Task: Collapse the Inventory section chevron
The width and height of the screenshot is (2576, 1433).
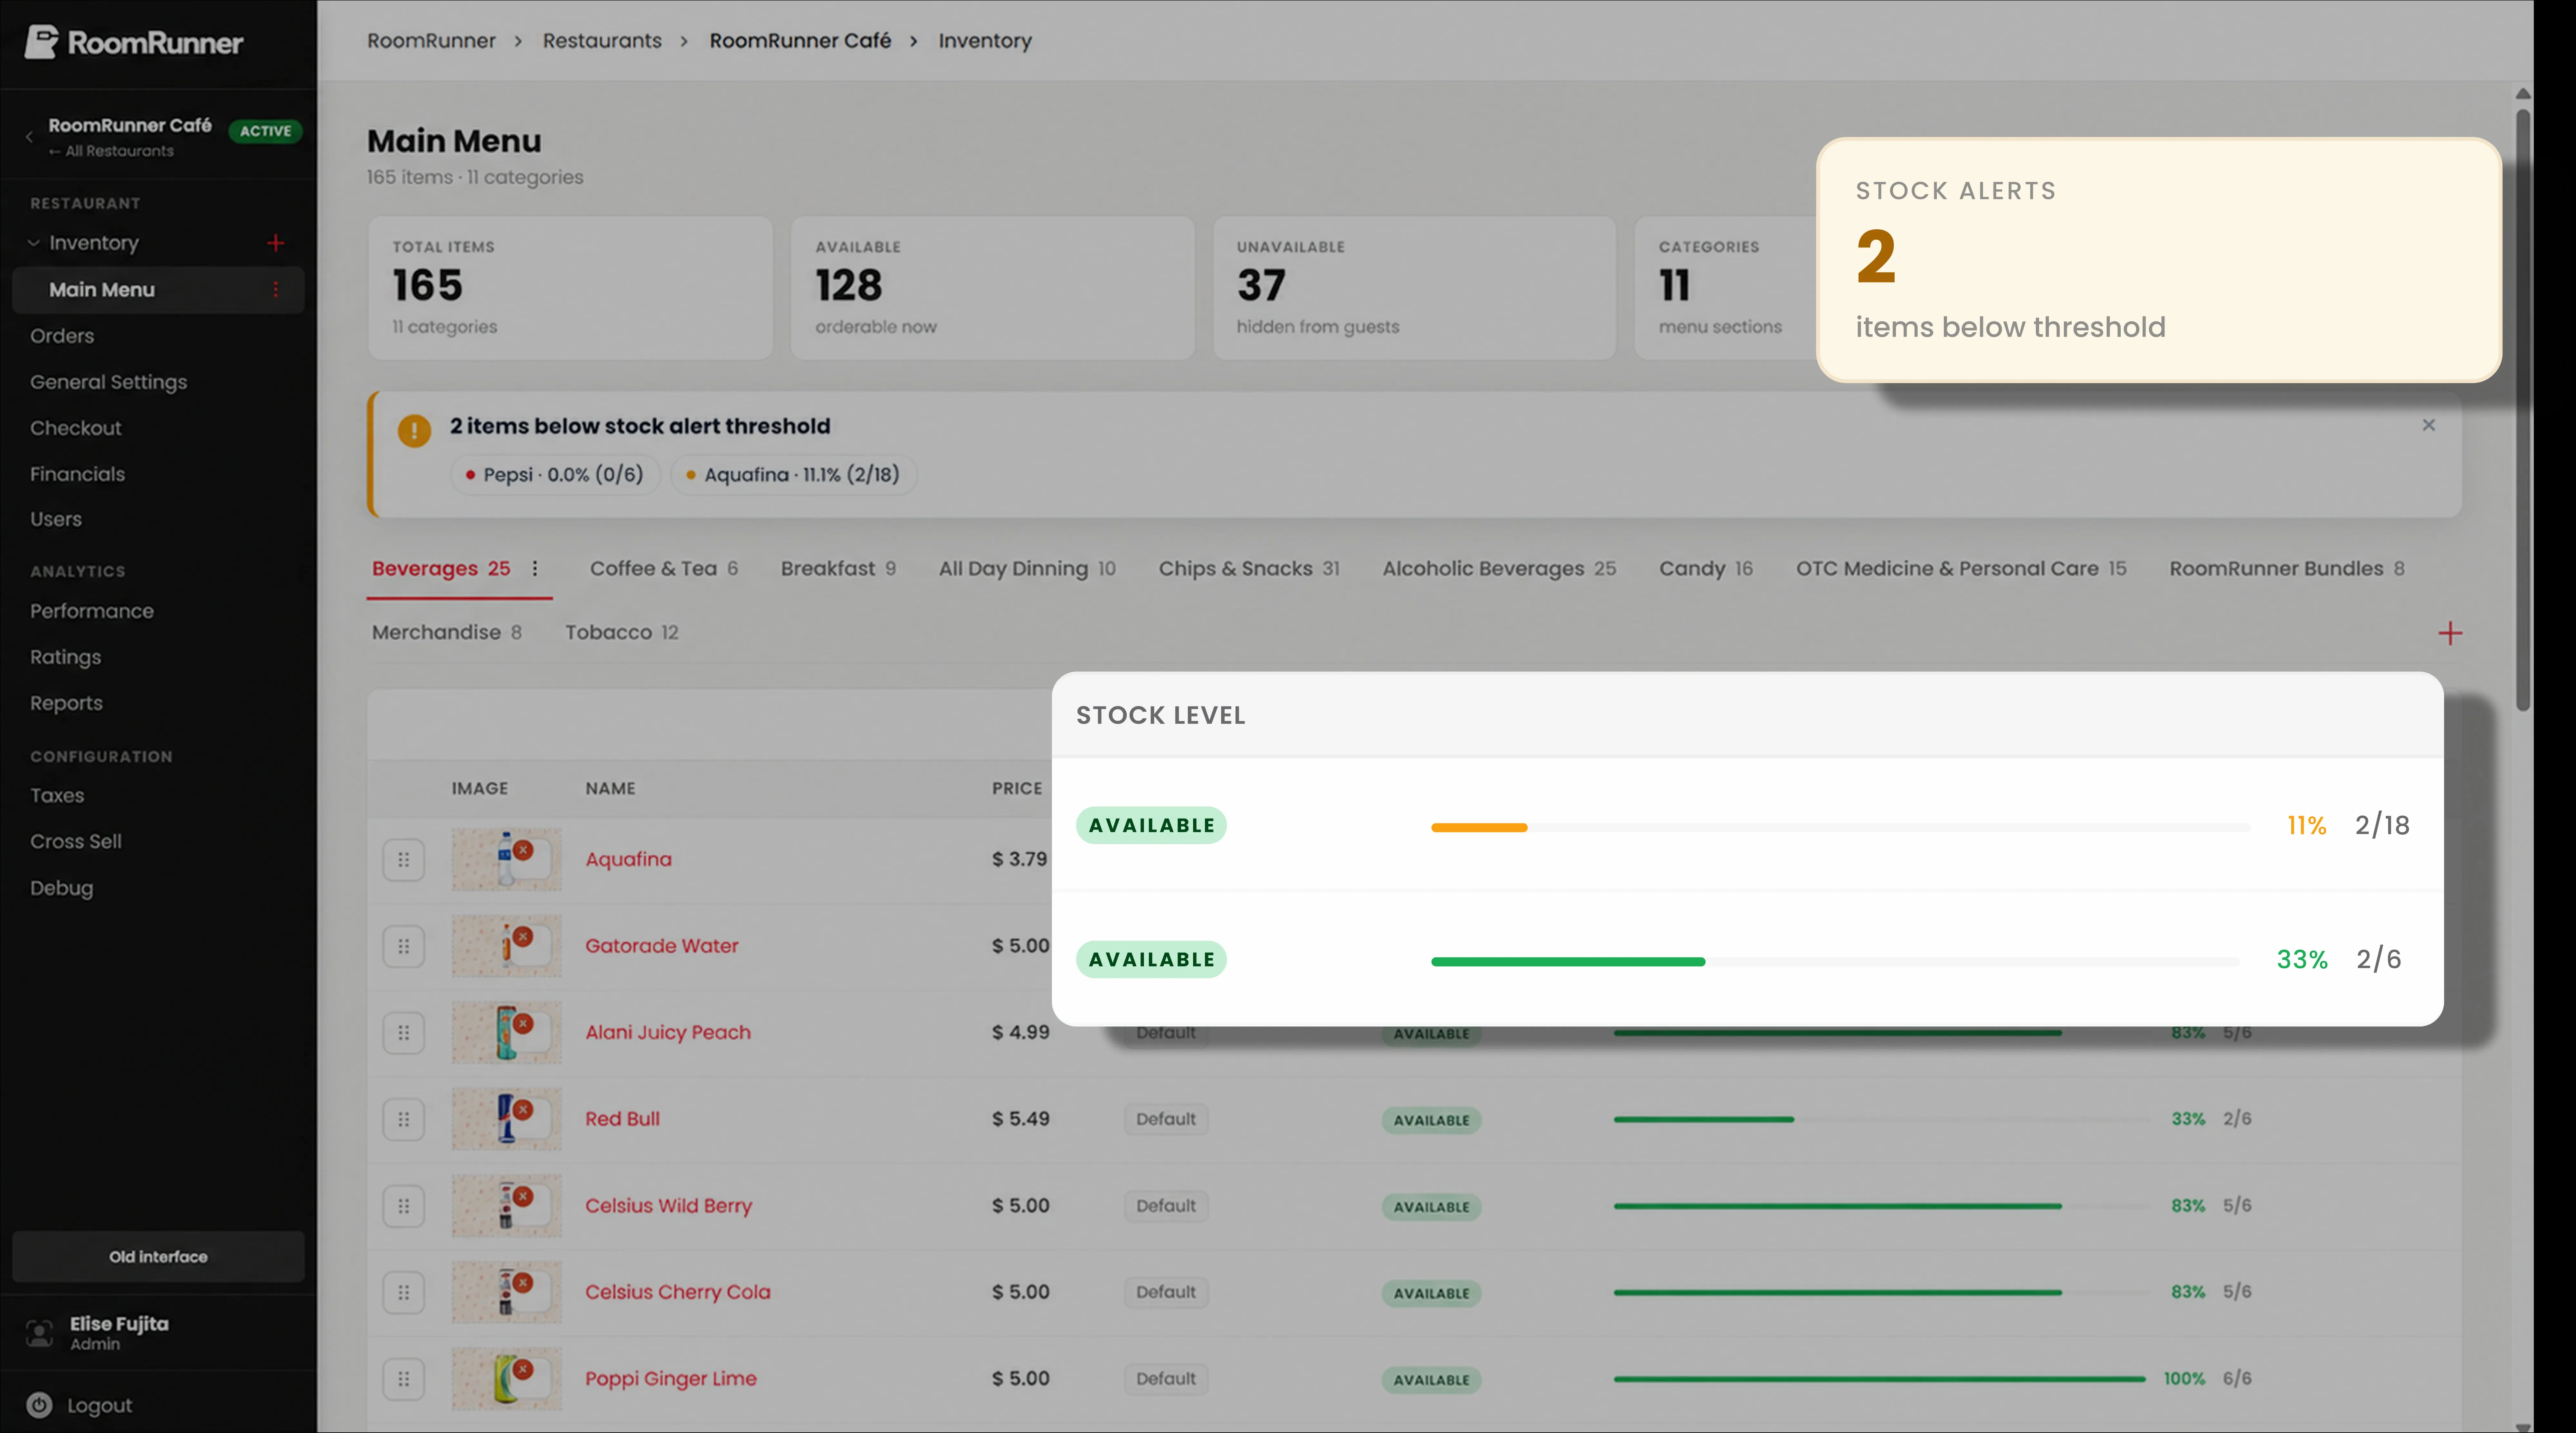Action: (x=34, y=243)
